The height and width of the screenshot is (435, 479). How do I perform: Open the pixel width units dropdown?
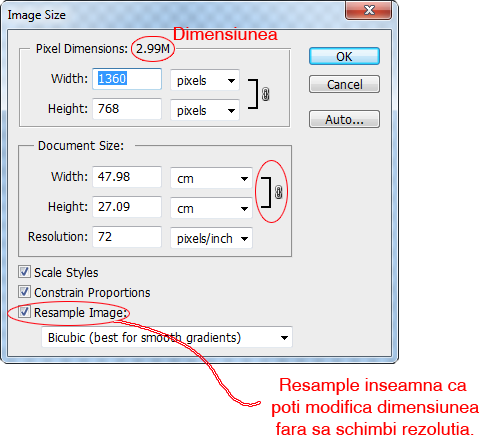point(205,80)
